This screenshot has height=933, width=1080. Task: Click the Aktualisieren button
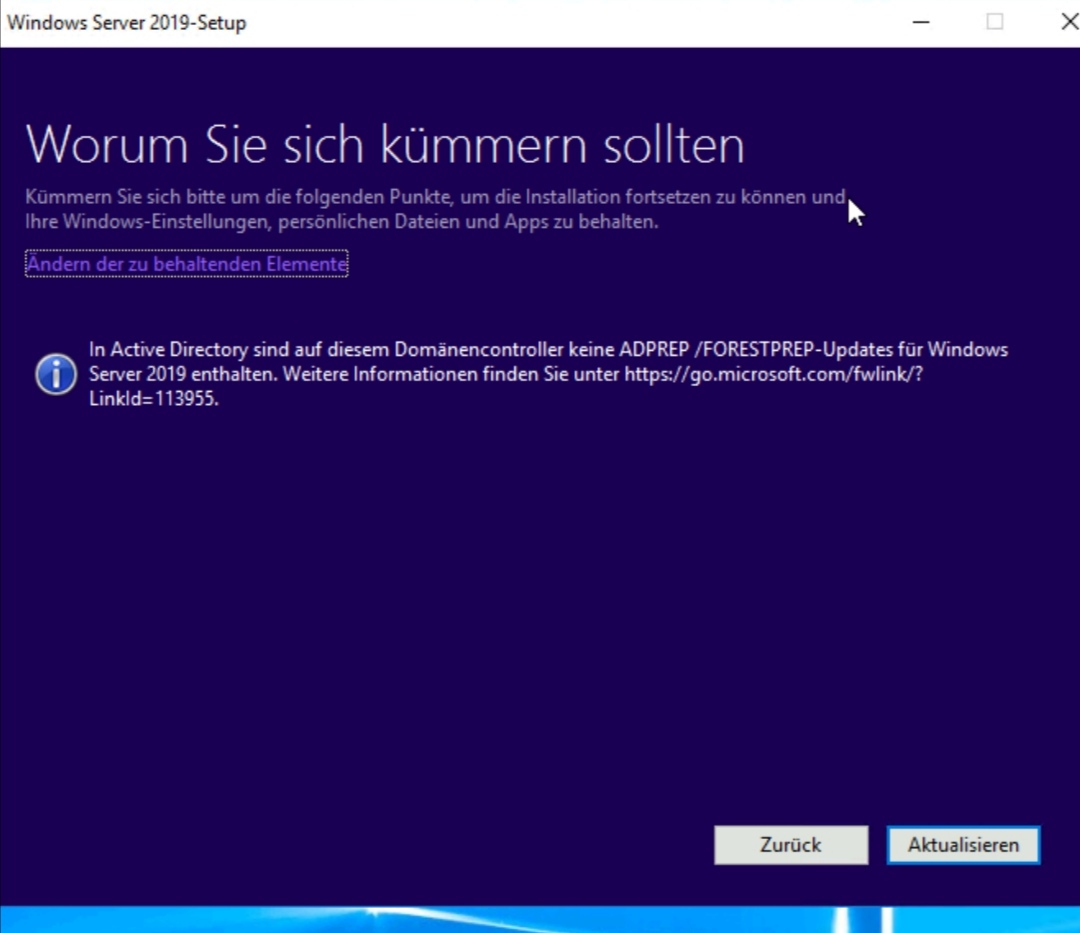click(x=963, y=845)
